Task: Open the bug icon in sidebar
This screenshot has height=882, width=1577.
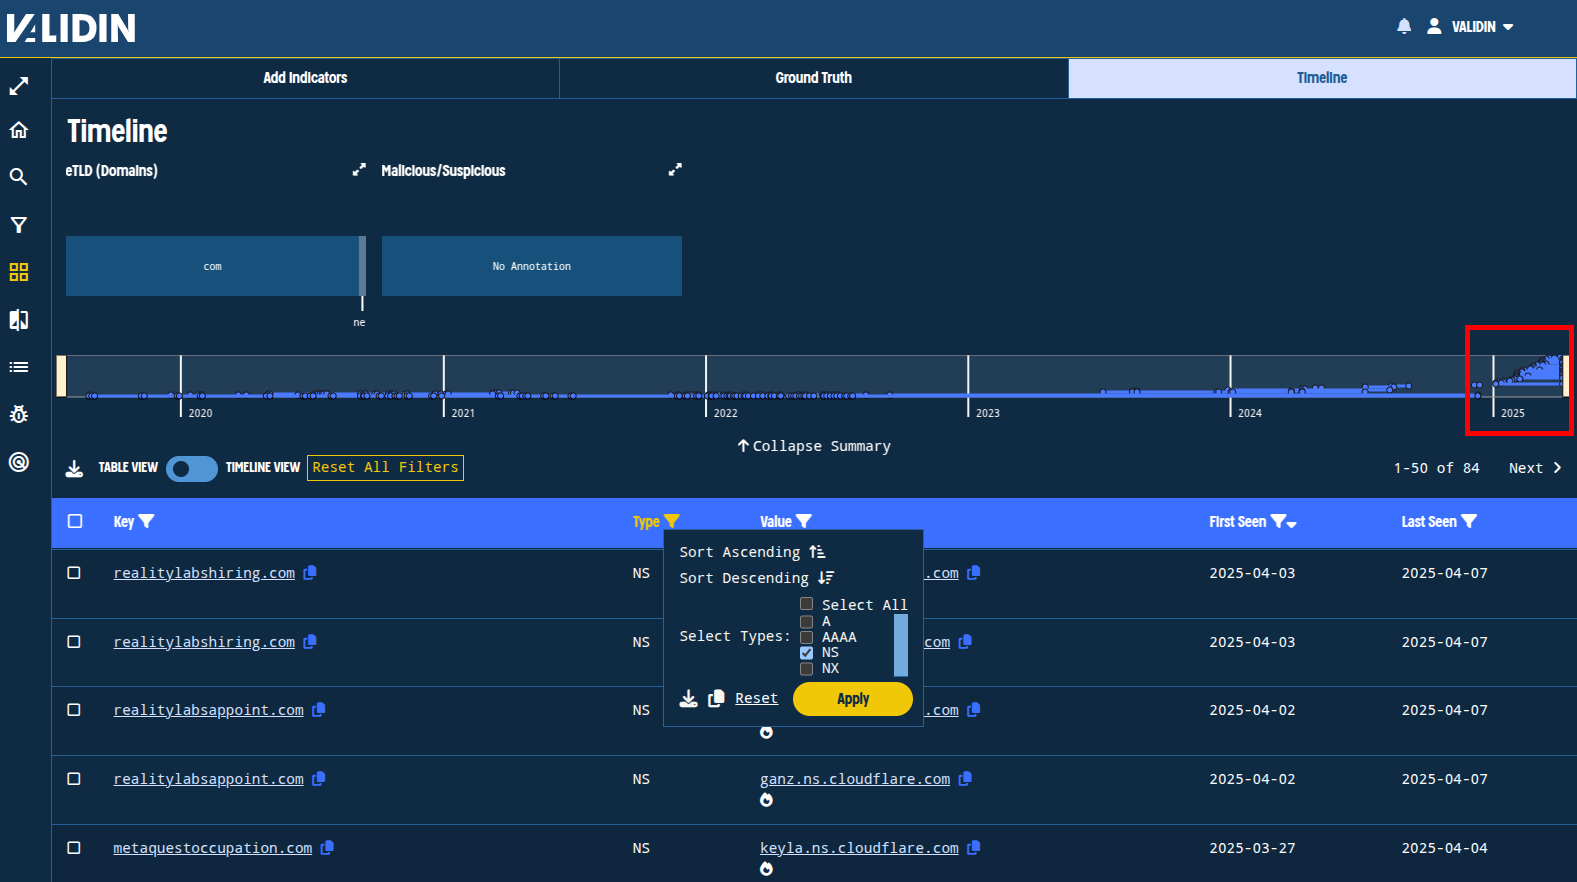Action: [19, 414]
